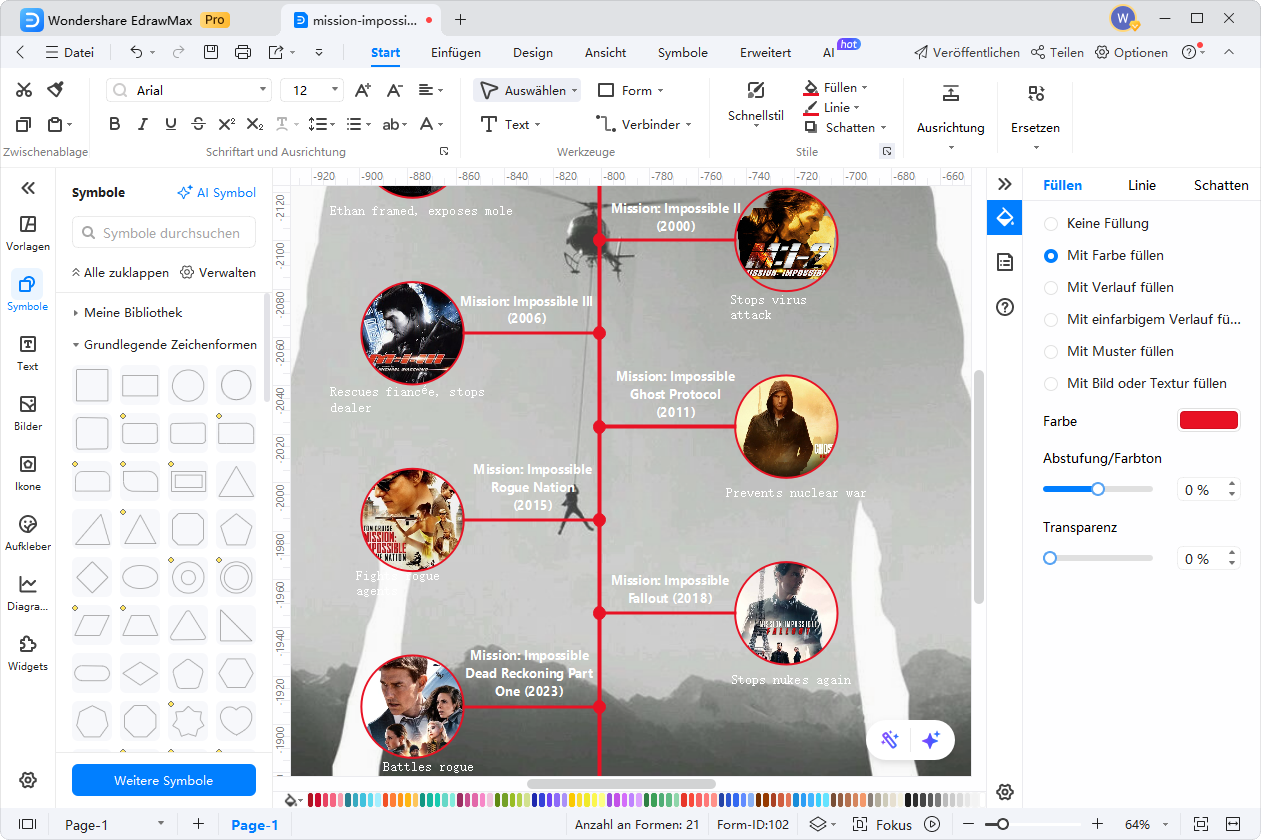
Task: Toggle bold text formatting
Action: pos(114,124)
